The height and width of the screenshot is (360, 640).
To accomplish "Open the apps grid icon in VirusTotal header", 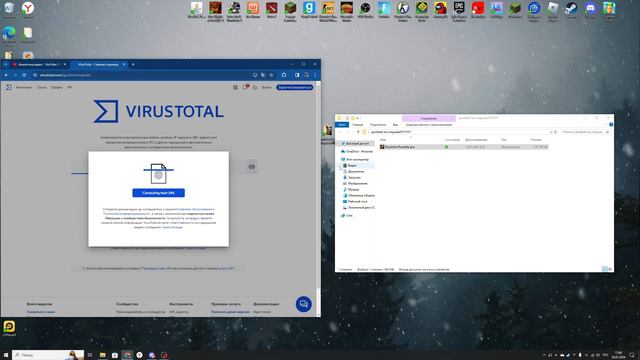I will click(236, 87).
